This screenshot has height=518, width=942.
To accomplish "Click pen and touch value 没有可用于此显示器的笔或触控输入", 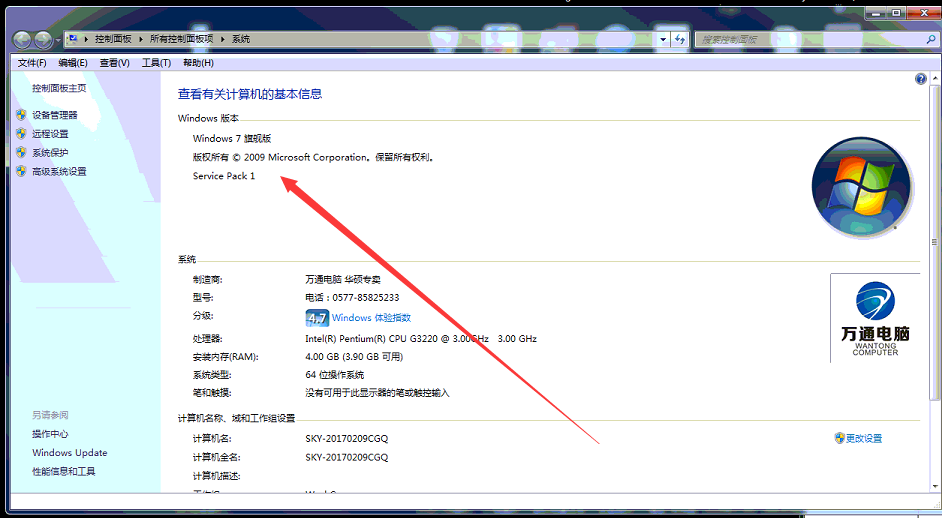I will click(377, 392).
